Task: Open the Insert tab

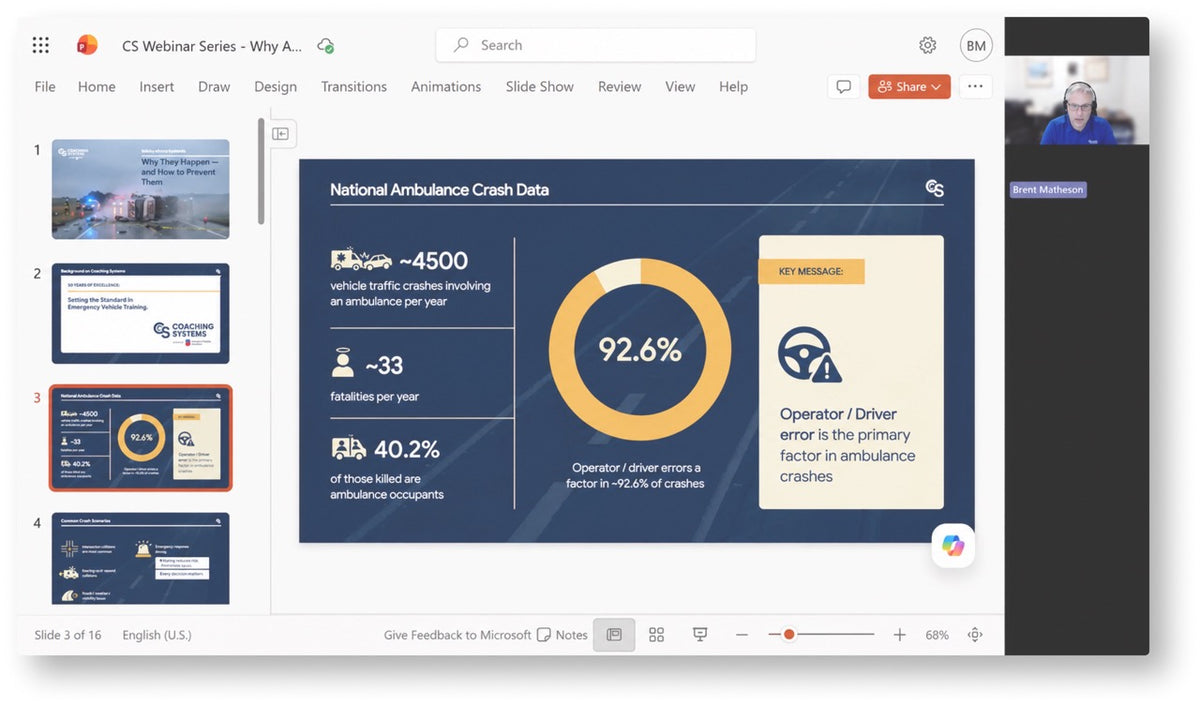Action: pos(157,87)
